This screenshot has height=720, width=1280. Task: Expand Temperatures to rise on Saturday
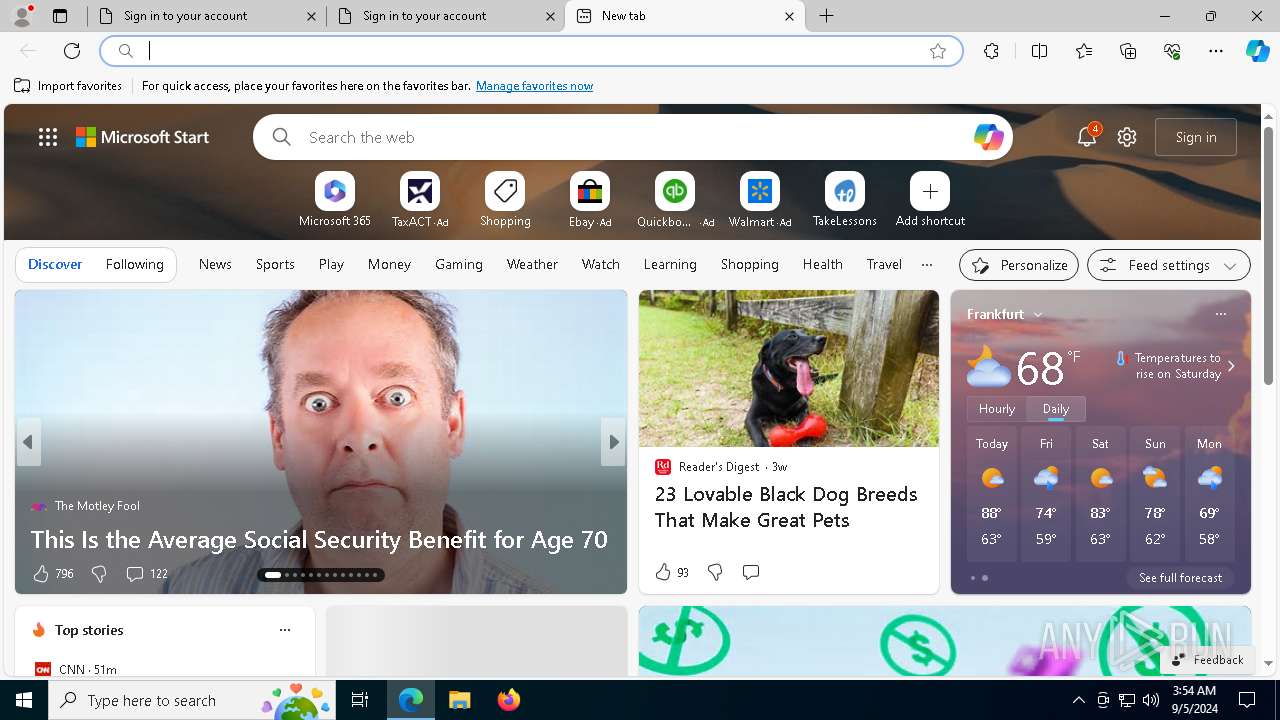(x=1231, y=366)
